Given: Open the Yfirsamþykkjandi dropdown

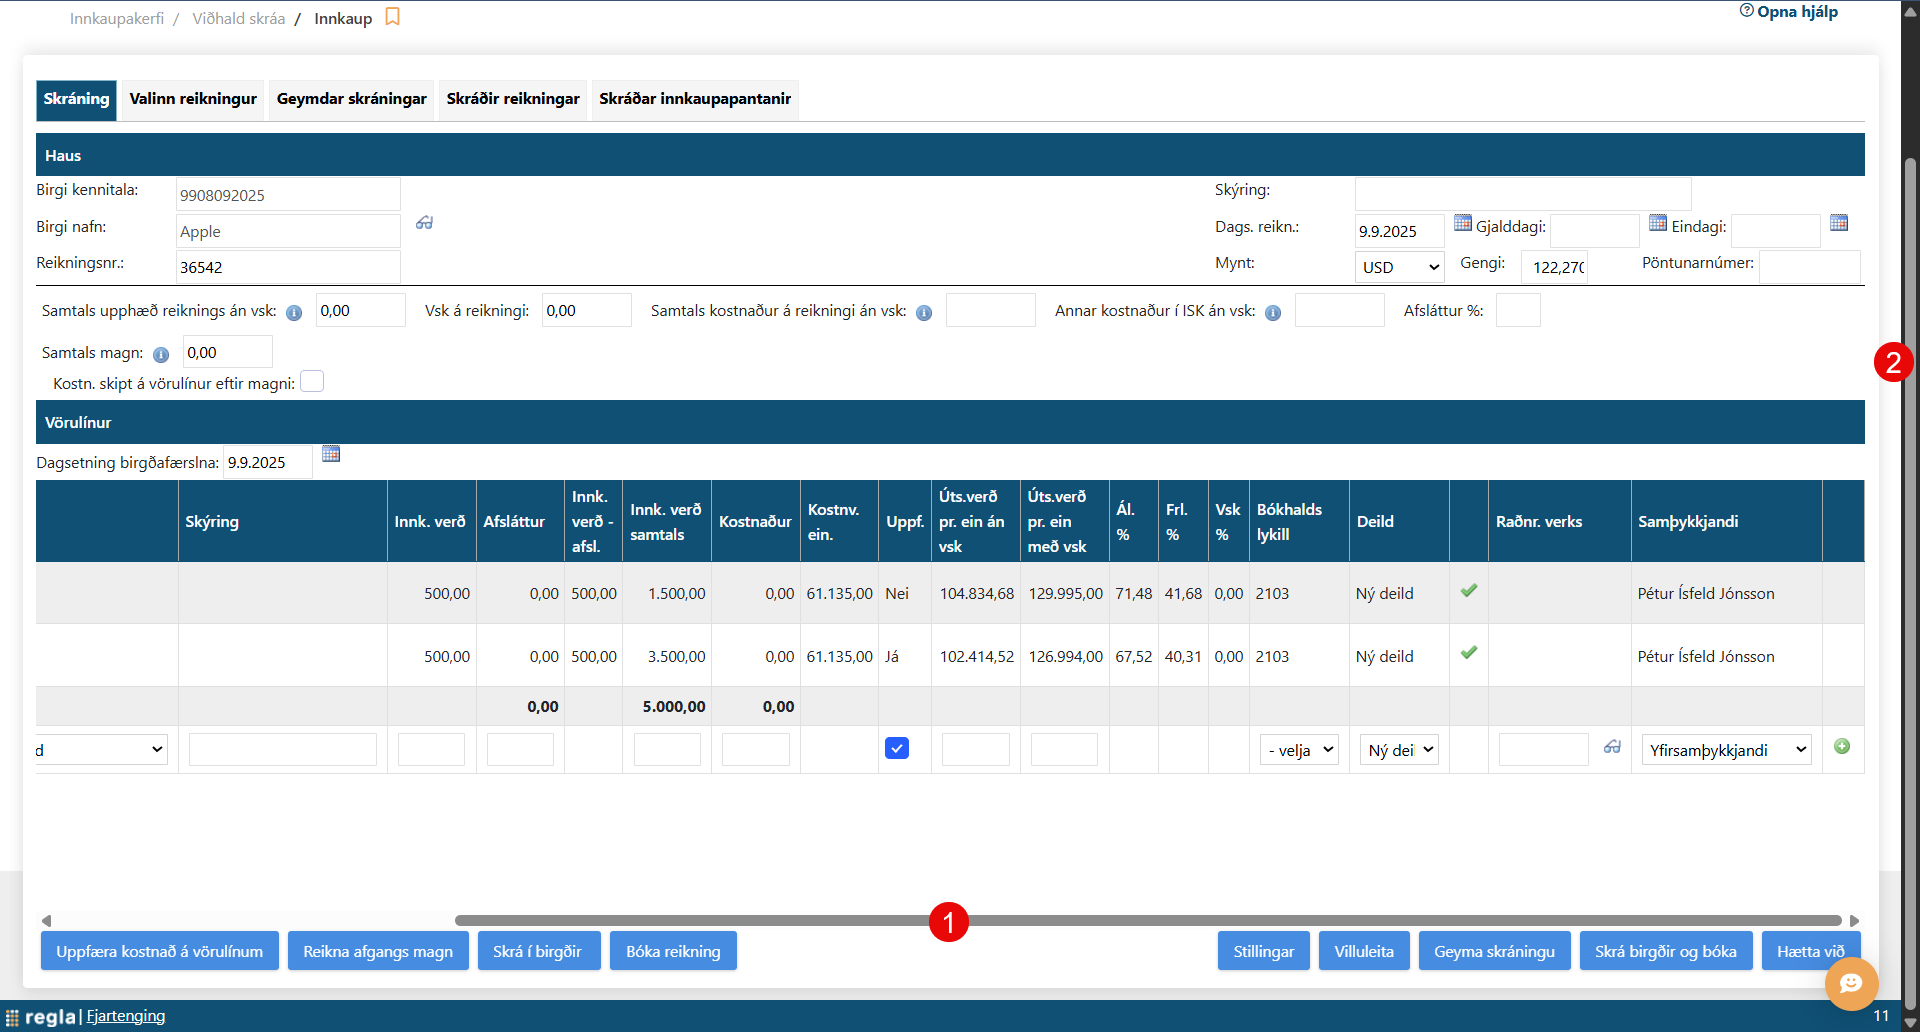Looking at the screenshot, I should 1726,750.
